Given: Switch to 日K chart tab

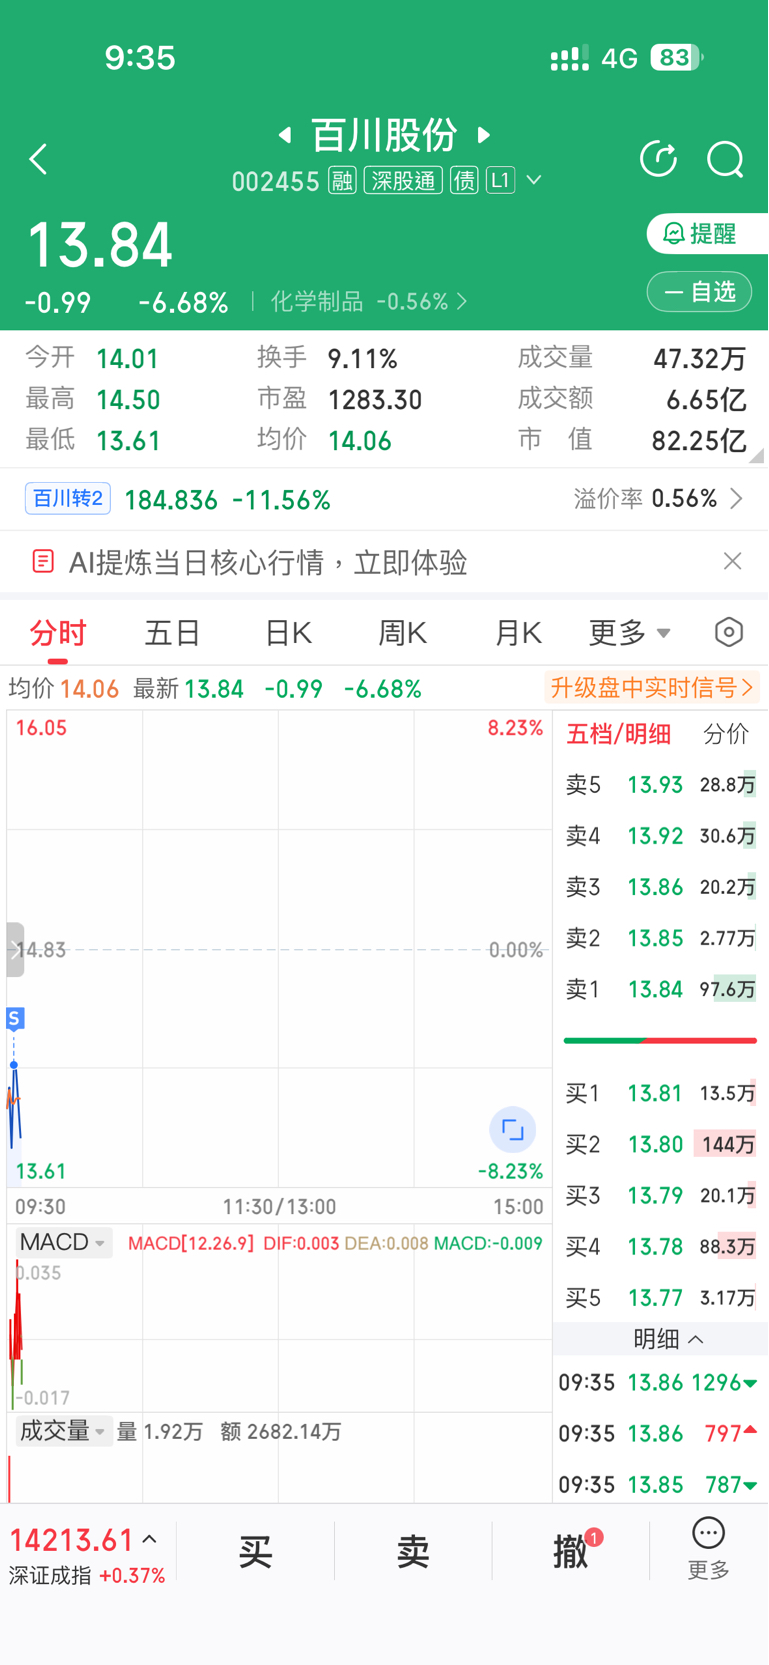Looking at the screenshot, I should tap(288, 633).
